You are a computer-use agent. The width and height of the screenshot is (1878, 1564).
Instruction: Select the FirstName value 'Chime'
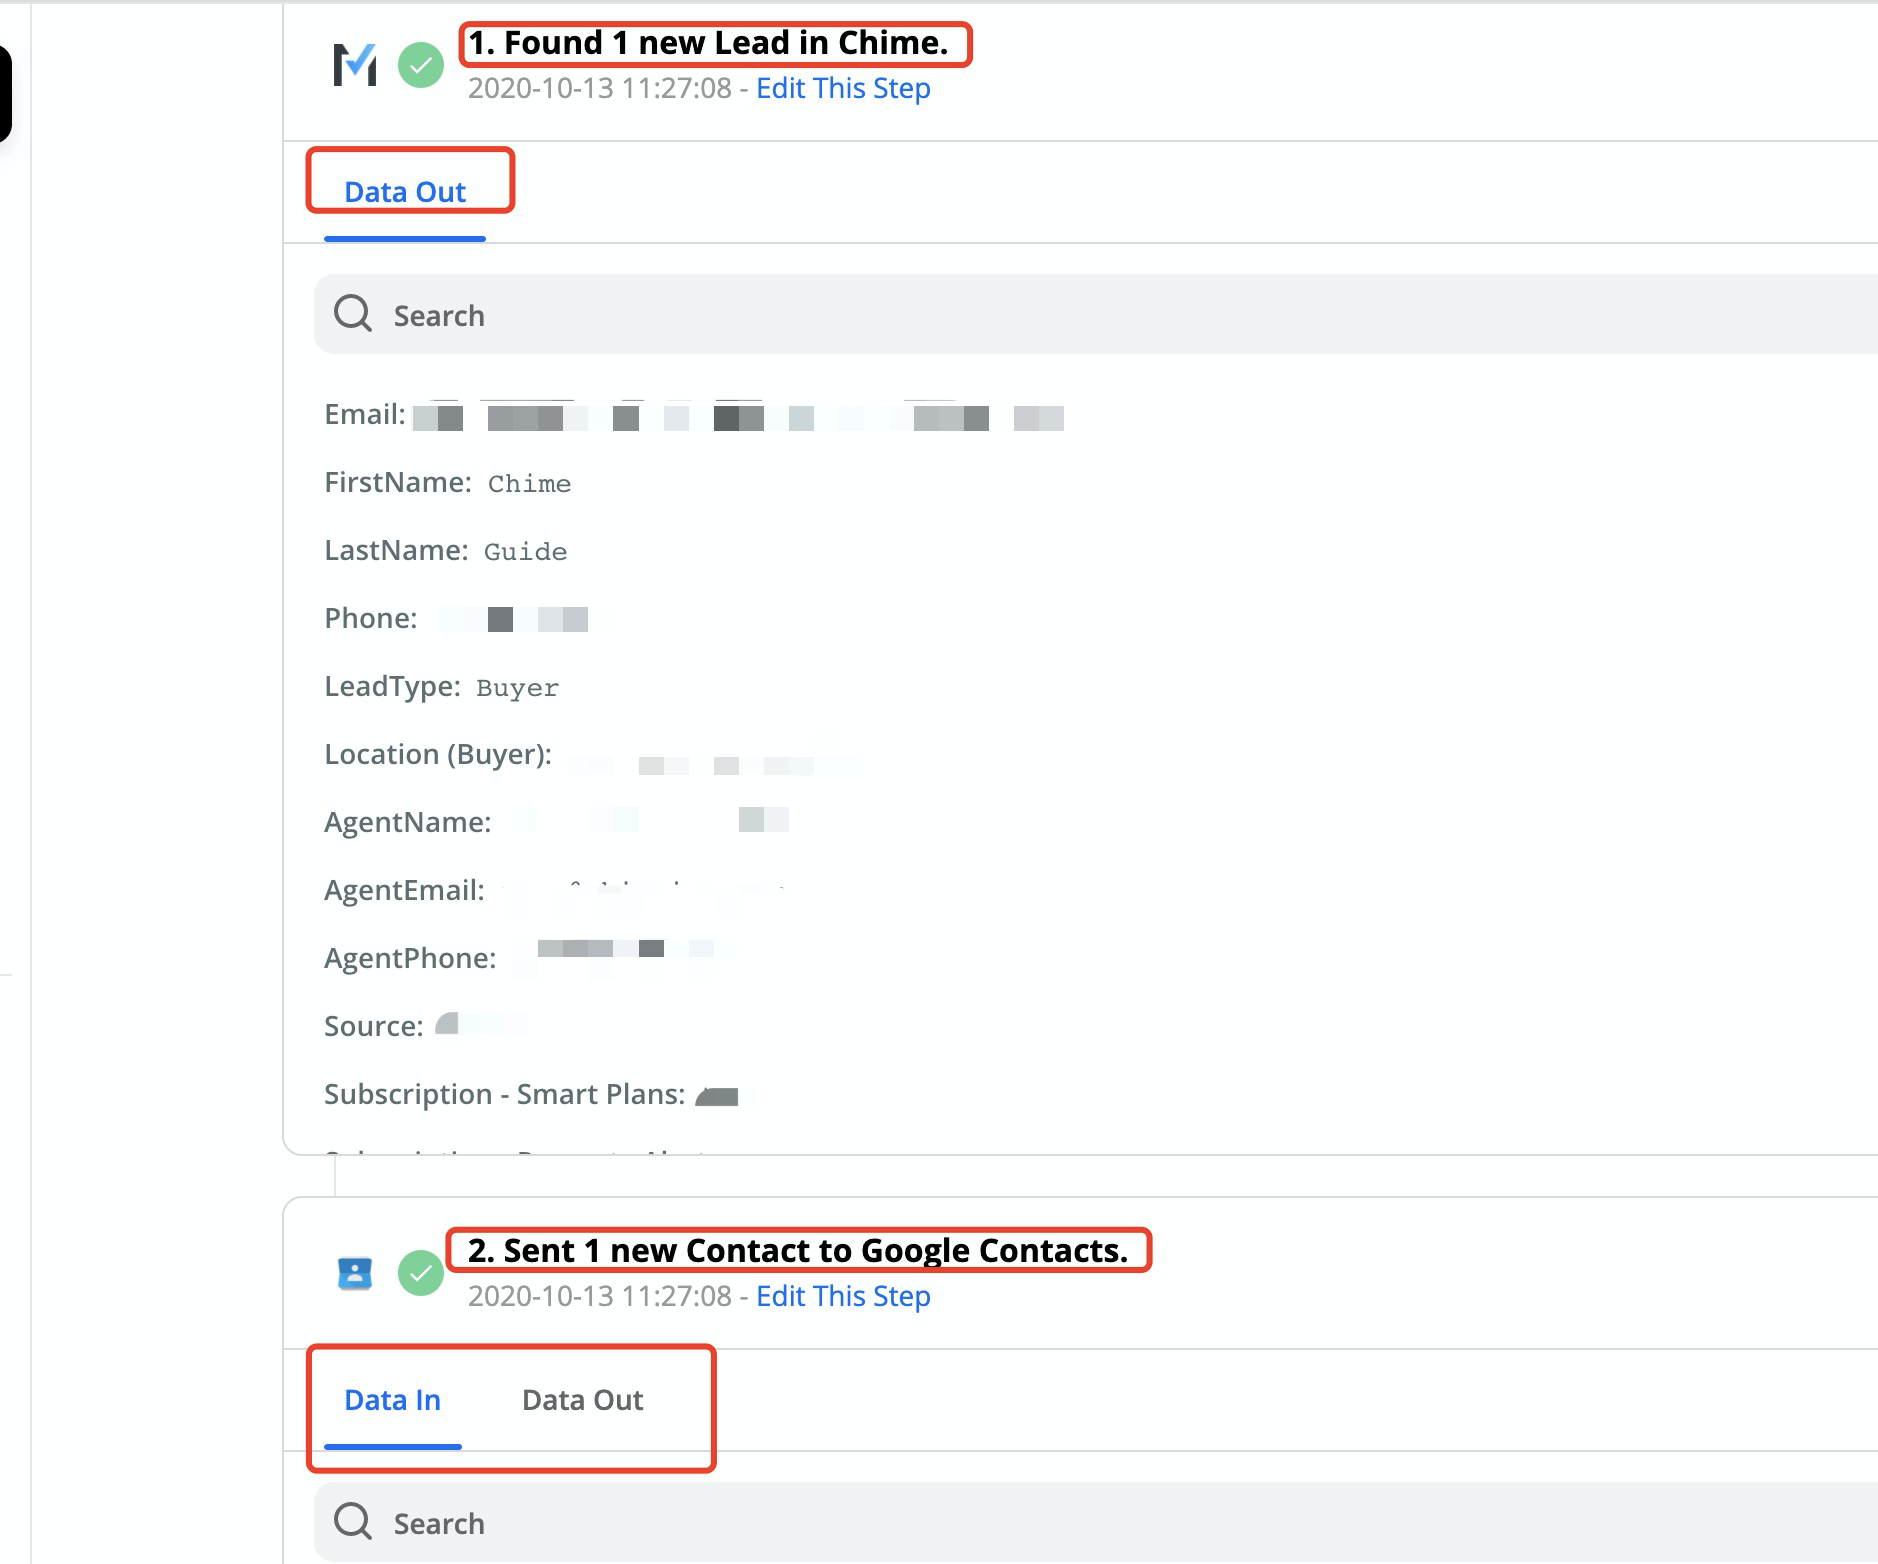click(x=529, y=484)
